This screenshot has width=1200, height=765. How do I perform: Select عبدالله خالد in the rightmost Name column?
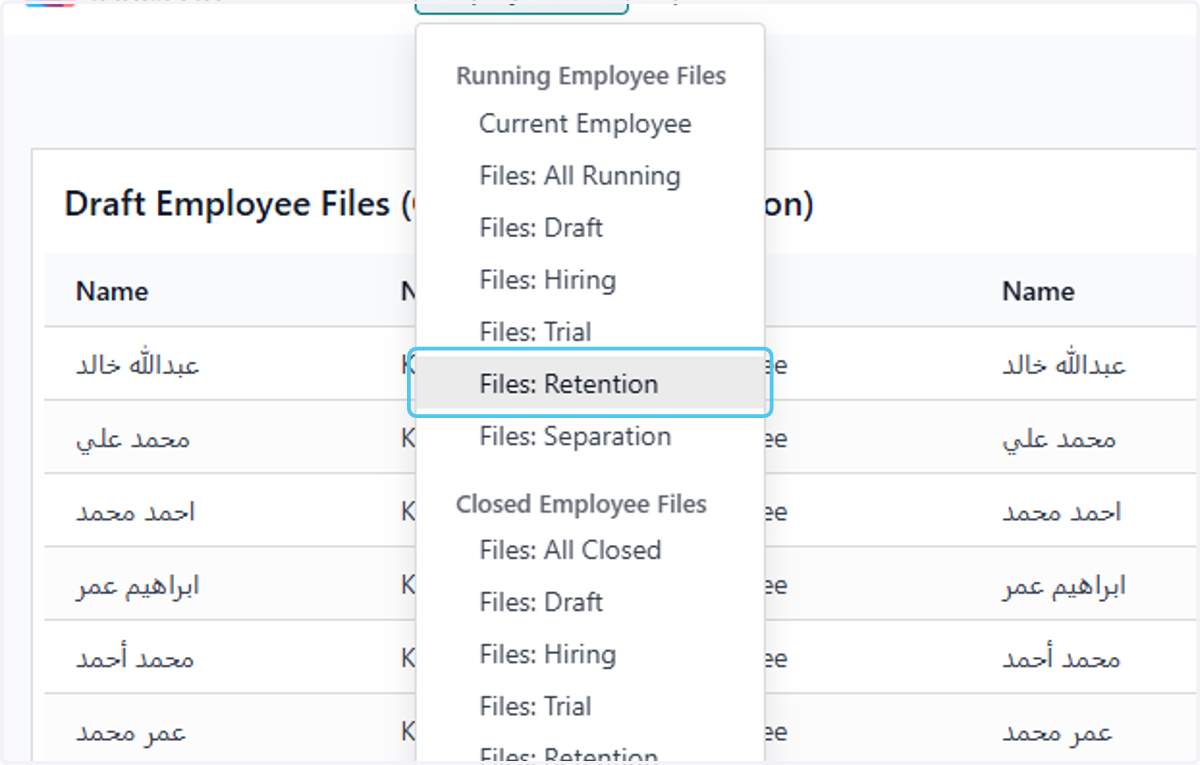click(1064, 365)
